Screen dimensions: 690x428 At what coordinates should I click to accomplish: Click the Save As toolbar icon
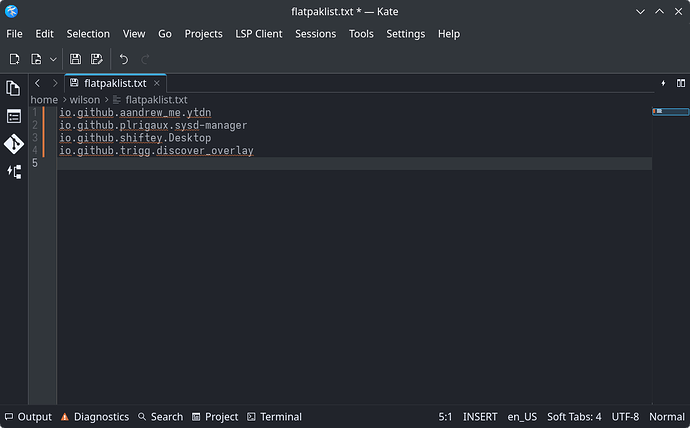pyautogui.click(x=96, y=59)
